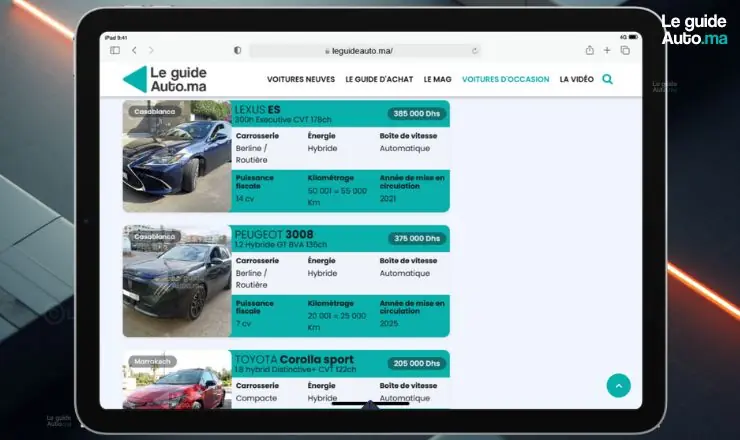
Task: Open the Peugeot 3008 listing title
Action: pos(273,234)
